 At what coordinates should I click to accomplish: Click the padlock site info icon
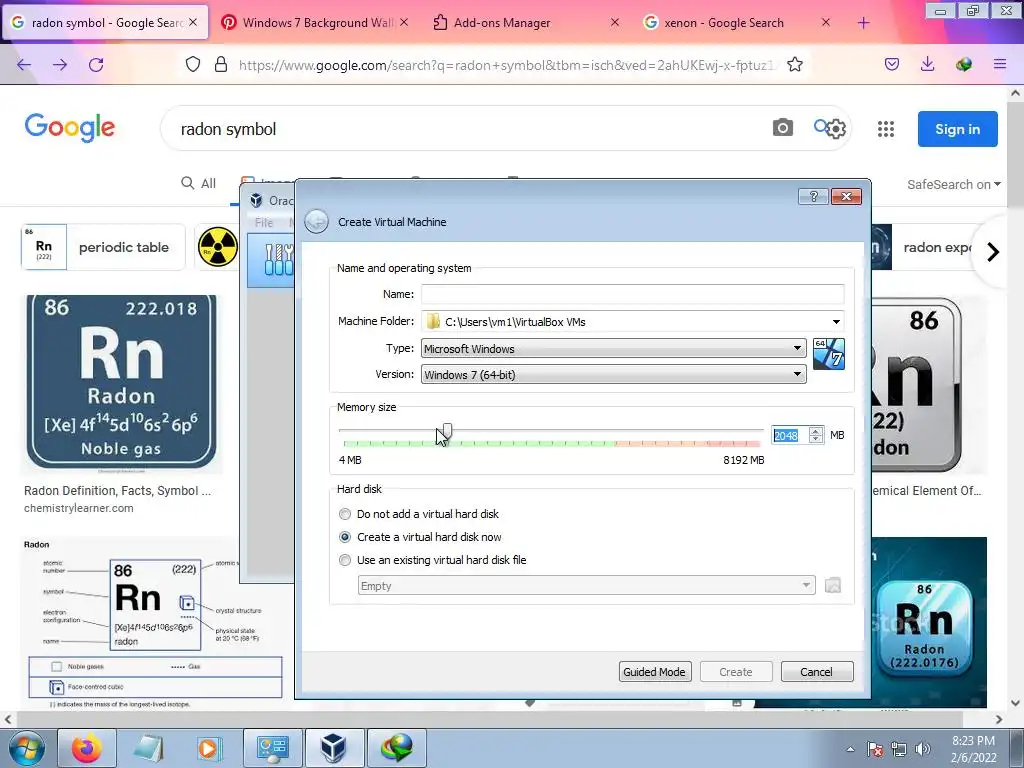click(221, 65)
